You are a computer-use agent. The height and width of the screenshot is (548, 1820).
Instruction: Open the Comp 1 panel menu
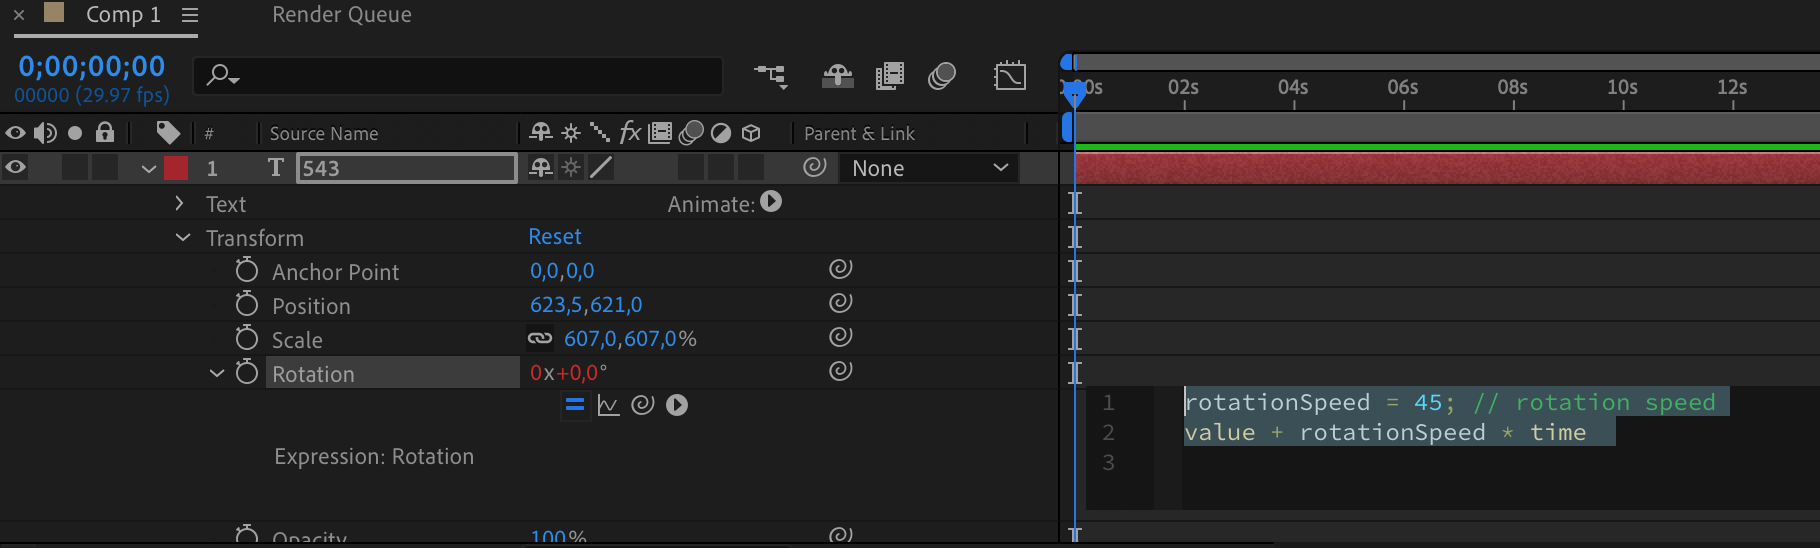tap(190, 15)
